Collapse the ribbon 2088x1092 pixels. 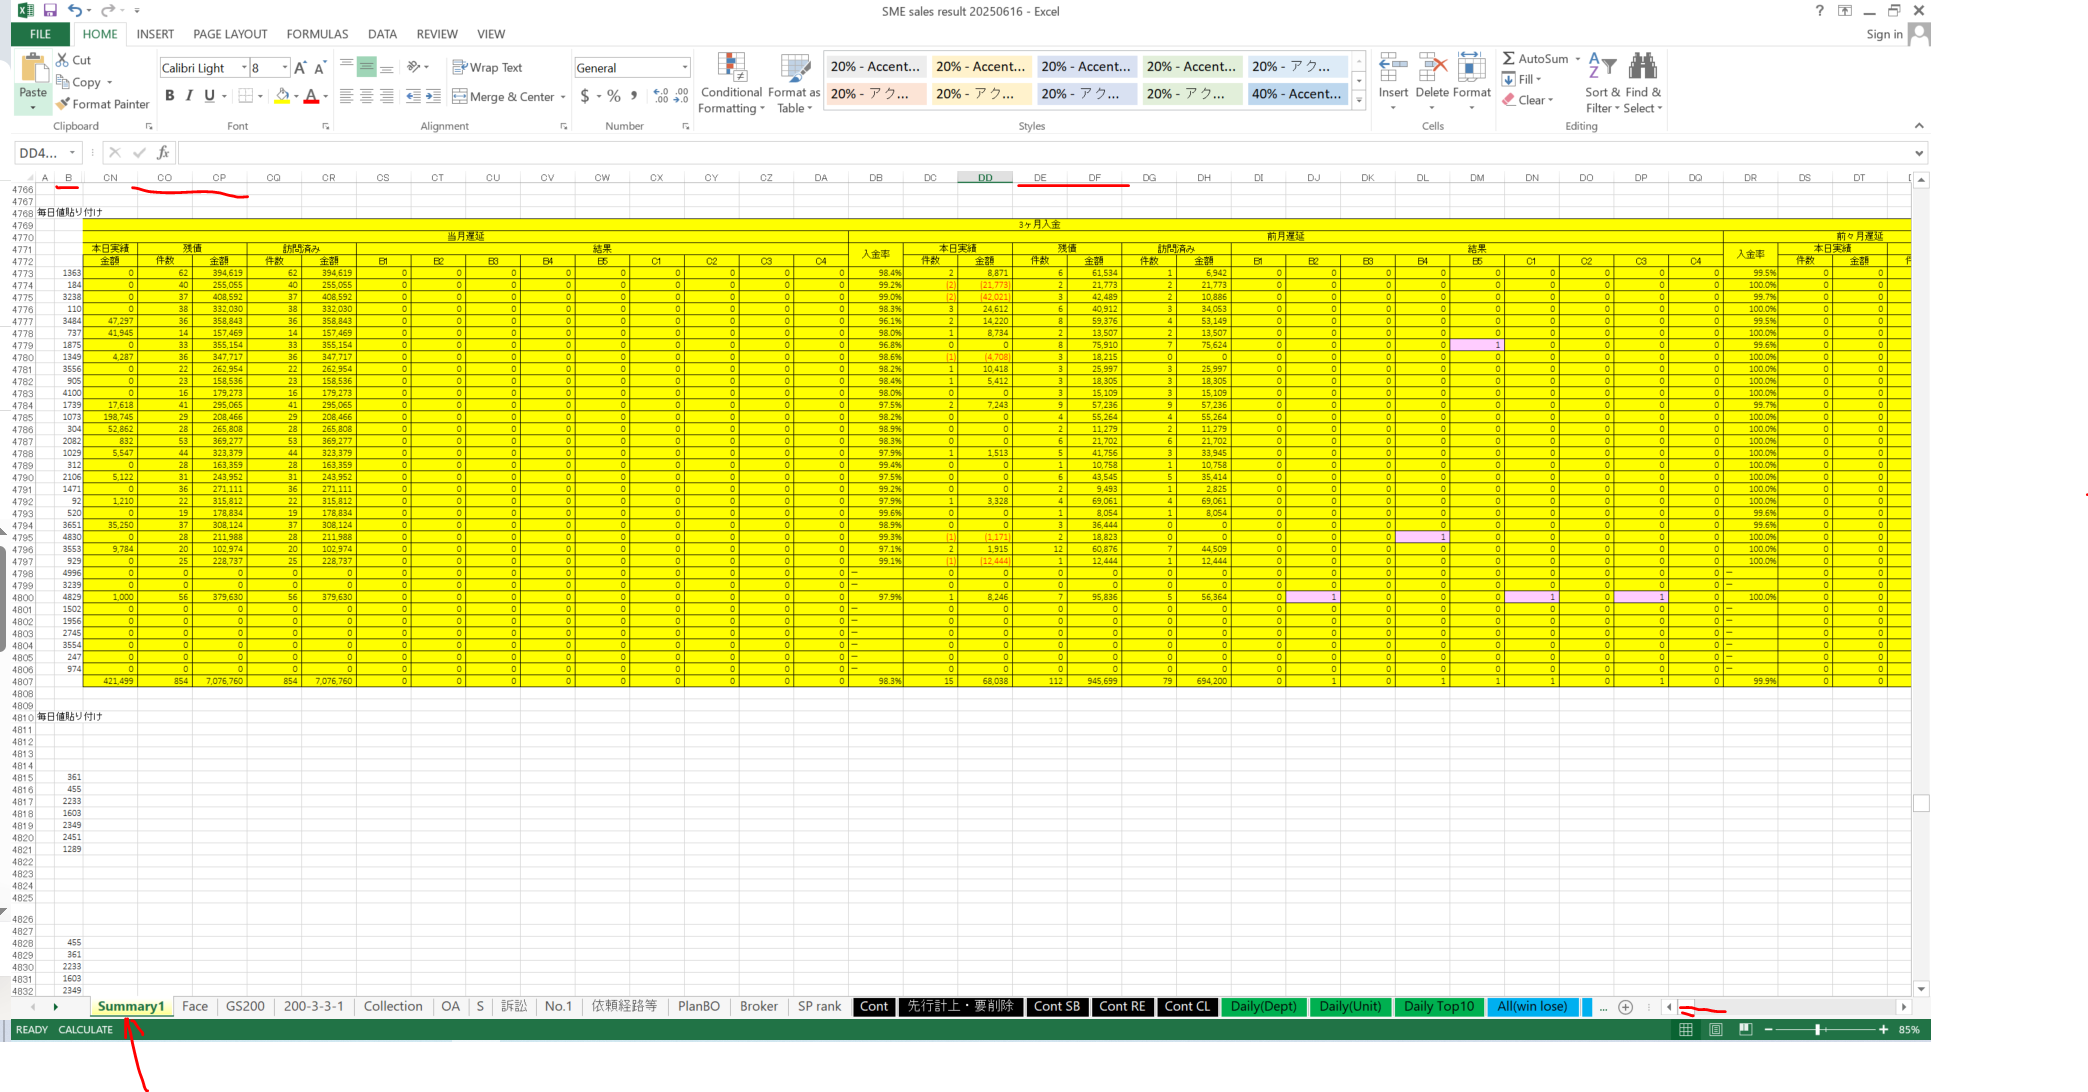[1918, 126]
